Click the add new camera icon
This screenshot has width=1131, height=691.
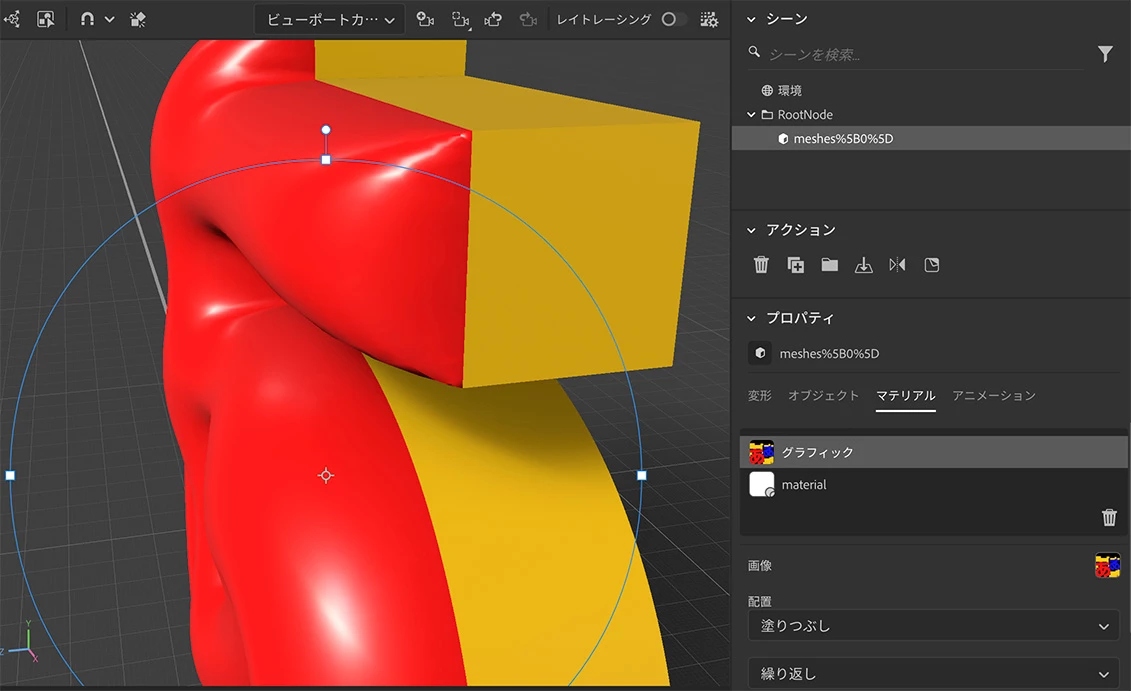[x=426, y=19]
